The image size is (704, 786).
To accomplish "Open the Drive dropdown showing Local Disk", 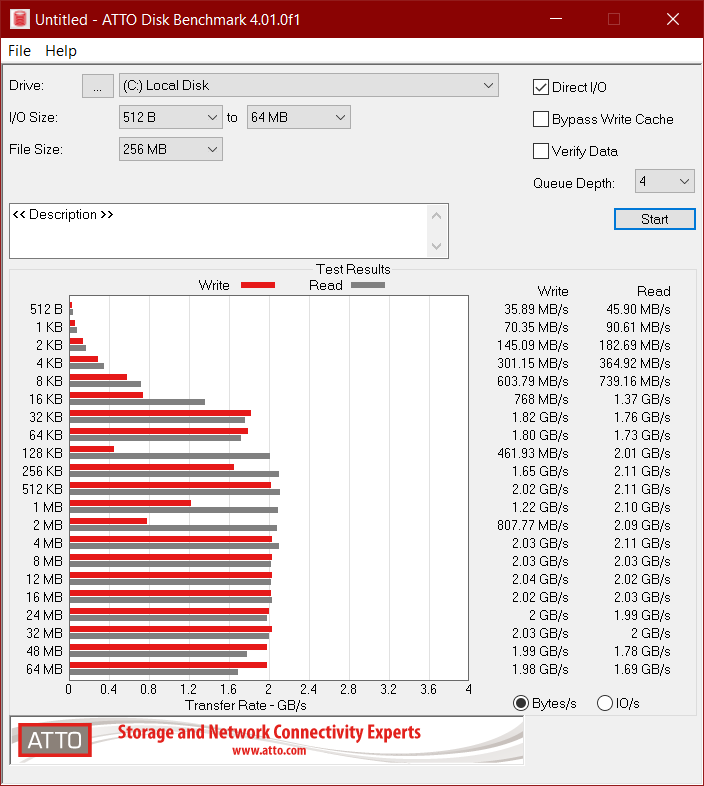I will coord(309,85).
